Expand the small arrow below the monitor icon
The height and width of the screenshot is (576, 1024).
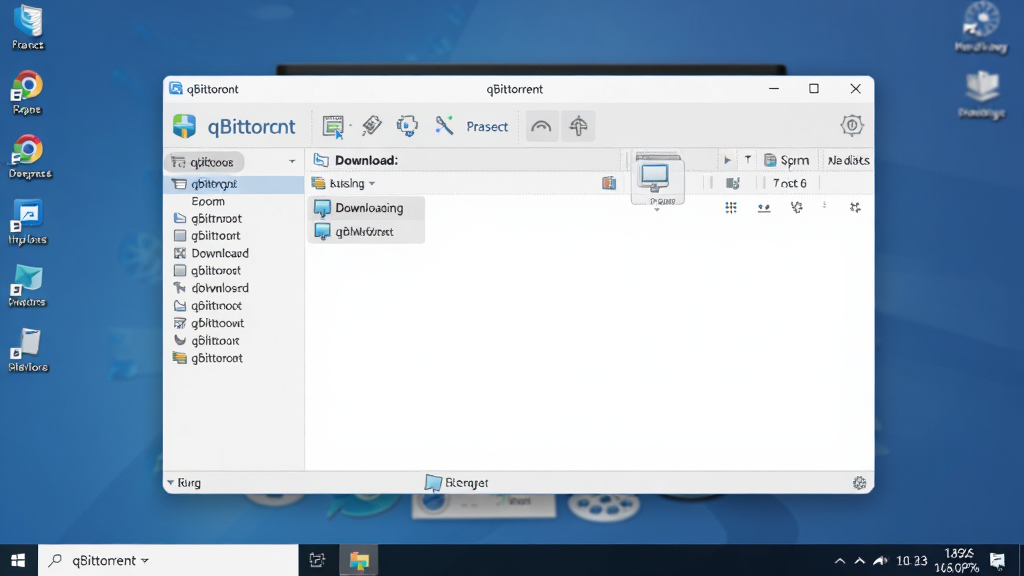click(x=657, y=210)
